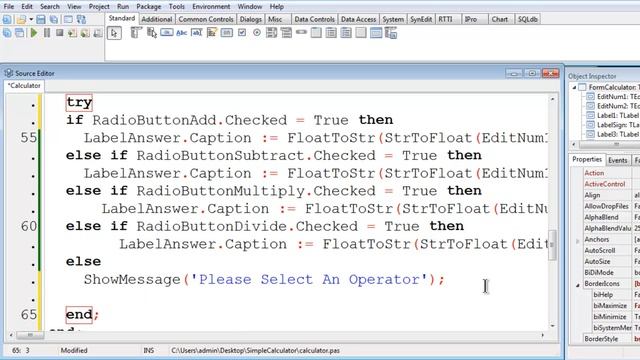Click the editor vertical scrollbar thumb
Viewport: 640px width, 360px height.
pyautogui.click(x=552, y=245)
